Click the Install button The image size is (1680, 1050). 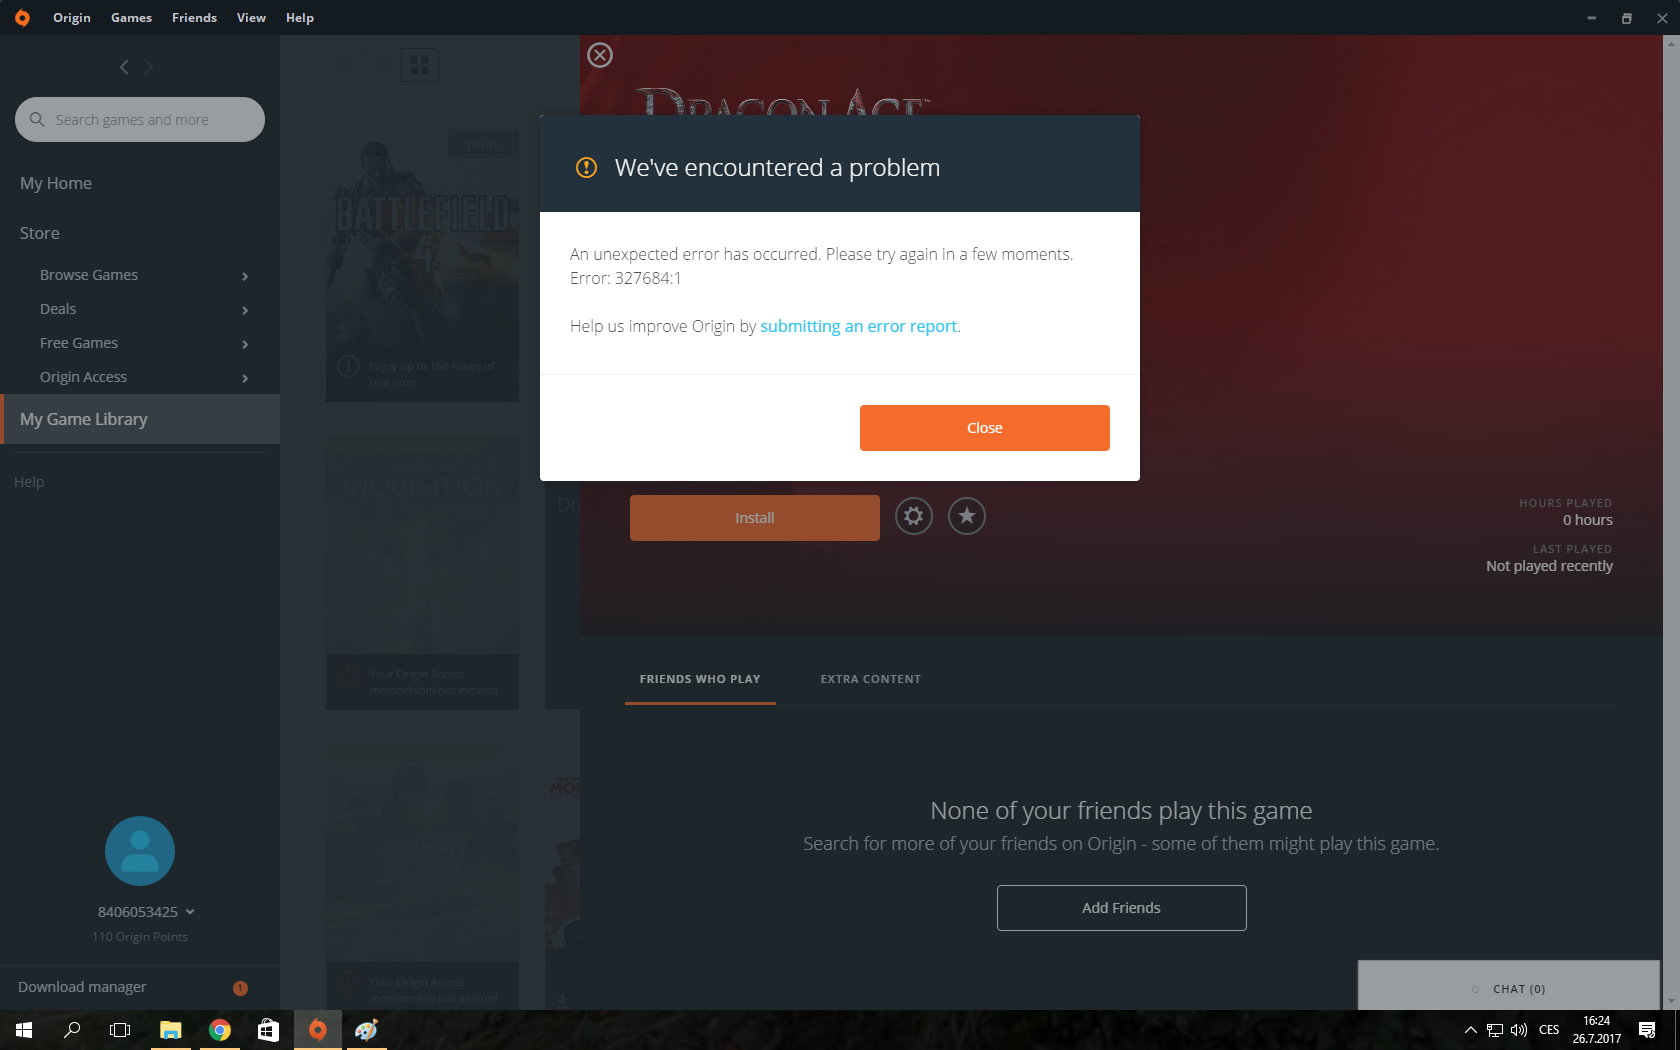755,518
